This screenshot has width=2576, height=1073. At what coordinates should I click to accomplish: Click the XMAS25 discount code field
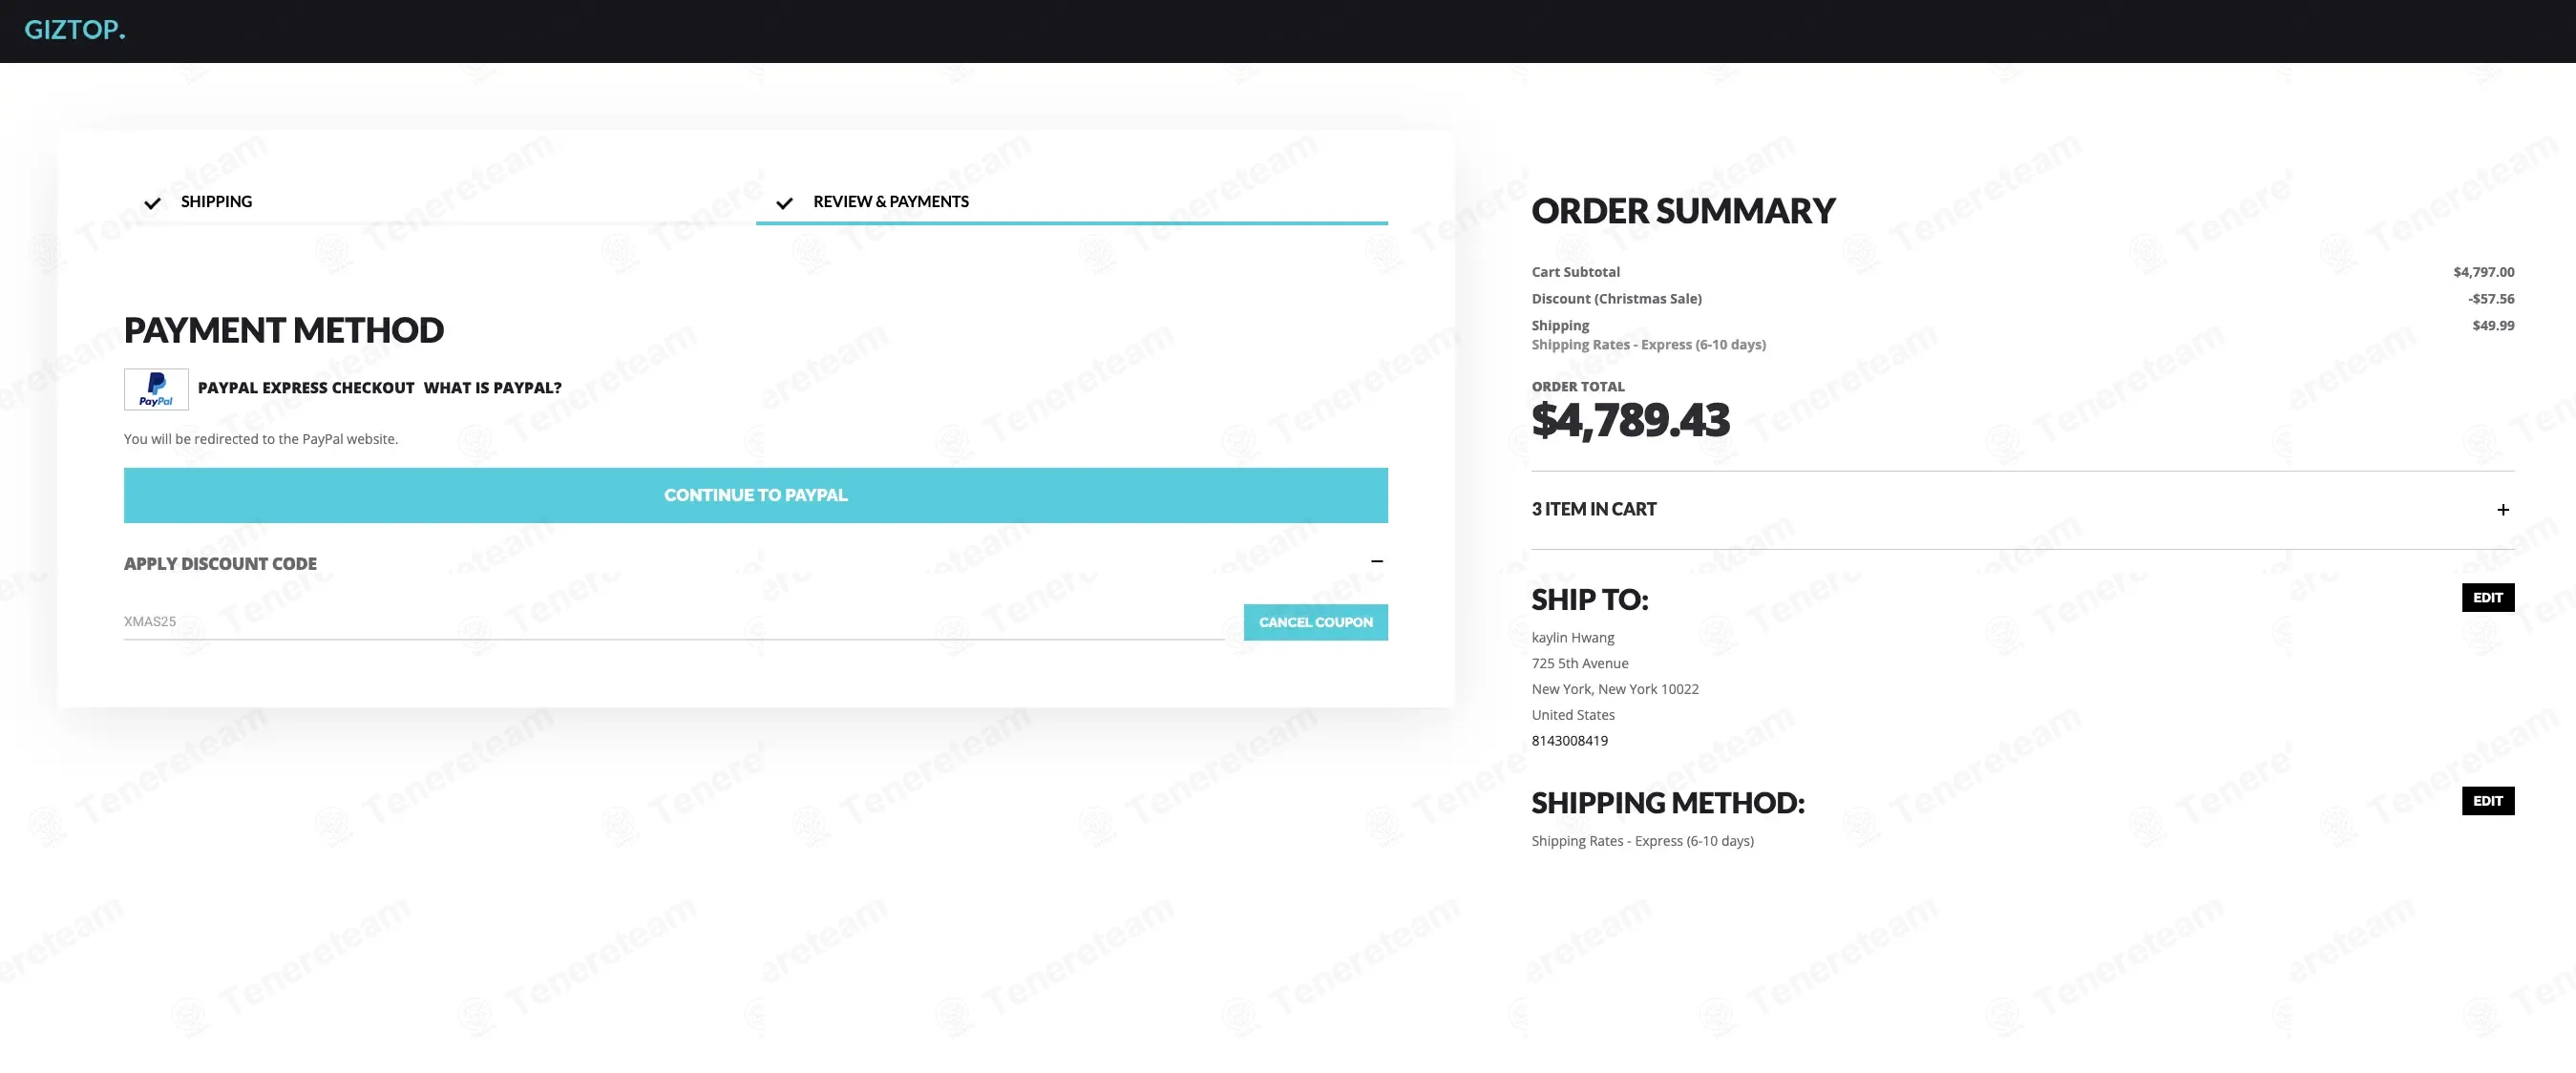coord(674,622)
